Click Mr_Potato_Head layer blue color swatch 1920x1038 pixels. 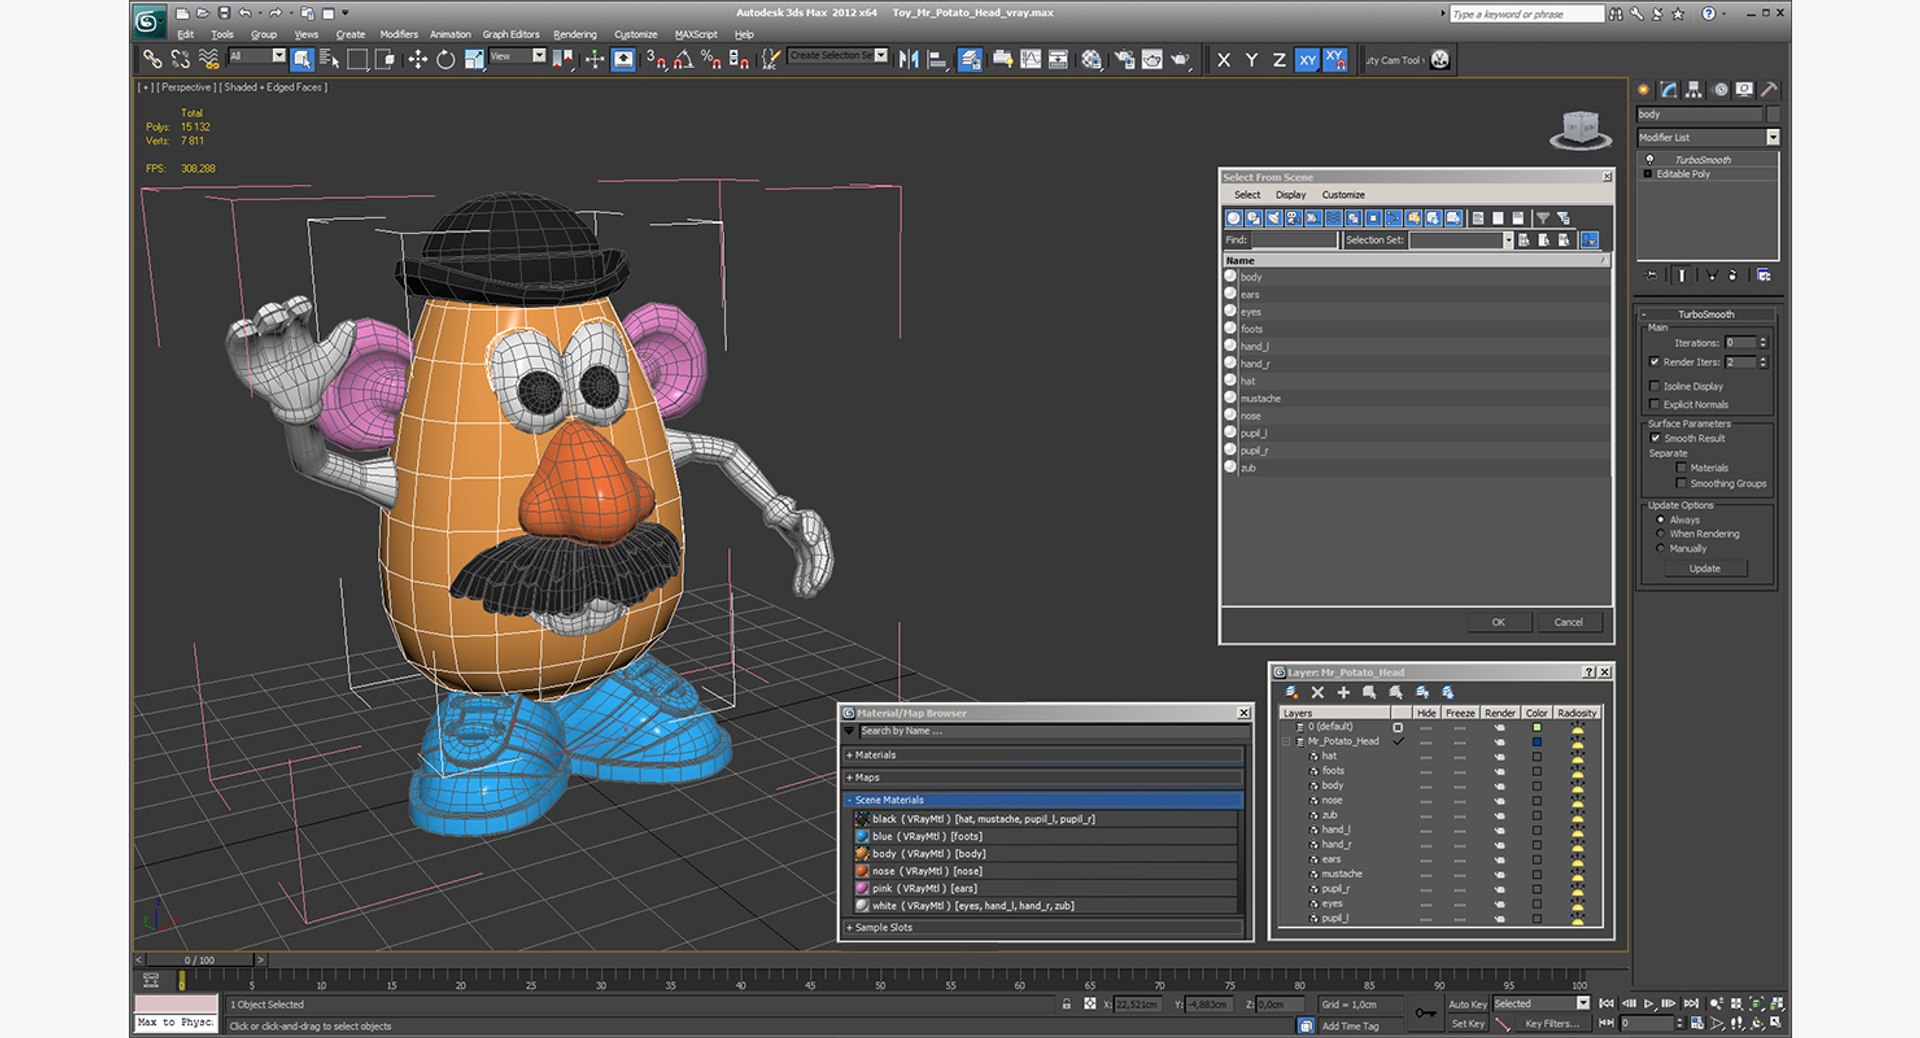tap(1537, 742)
